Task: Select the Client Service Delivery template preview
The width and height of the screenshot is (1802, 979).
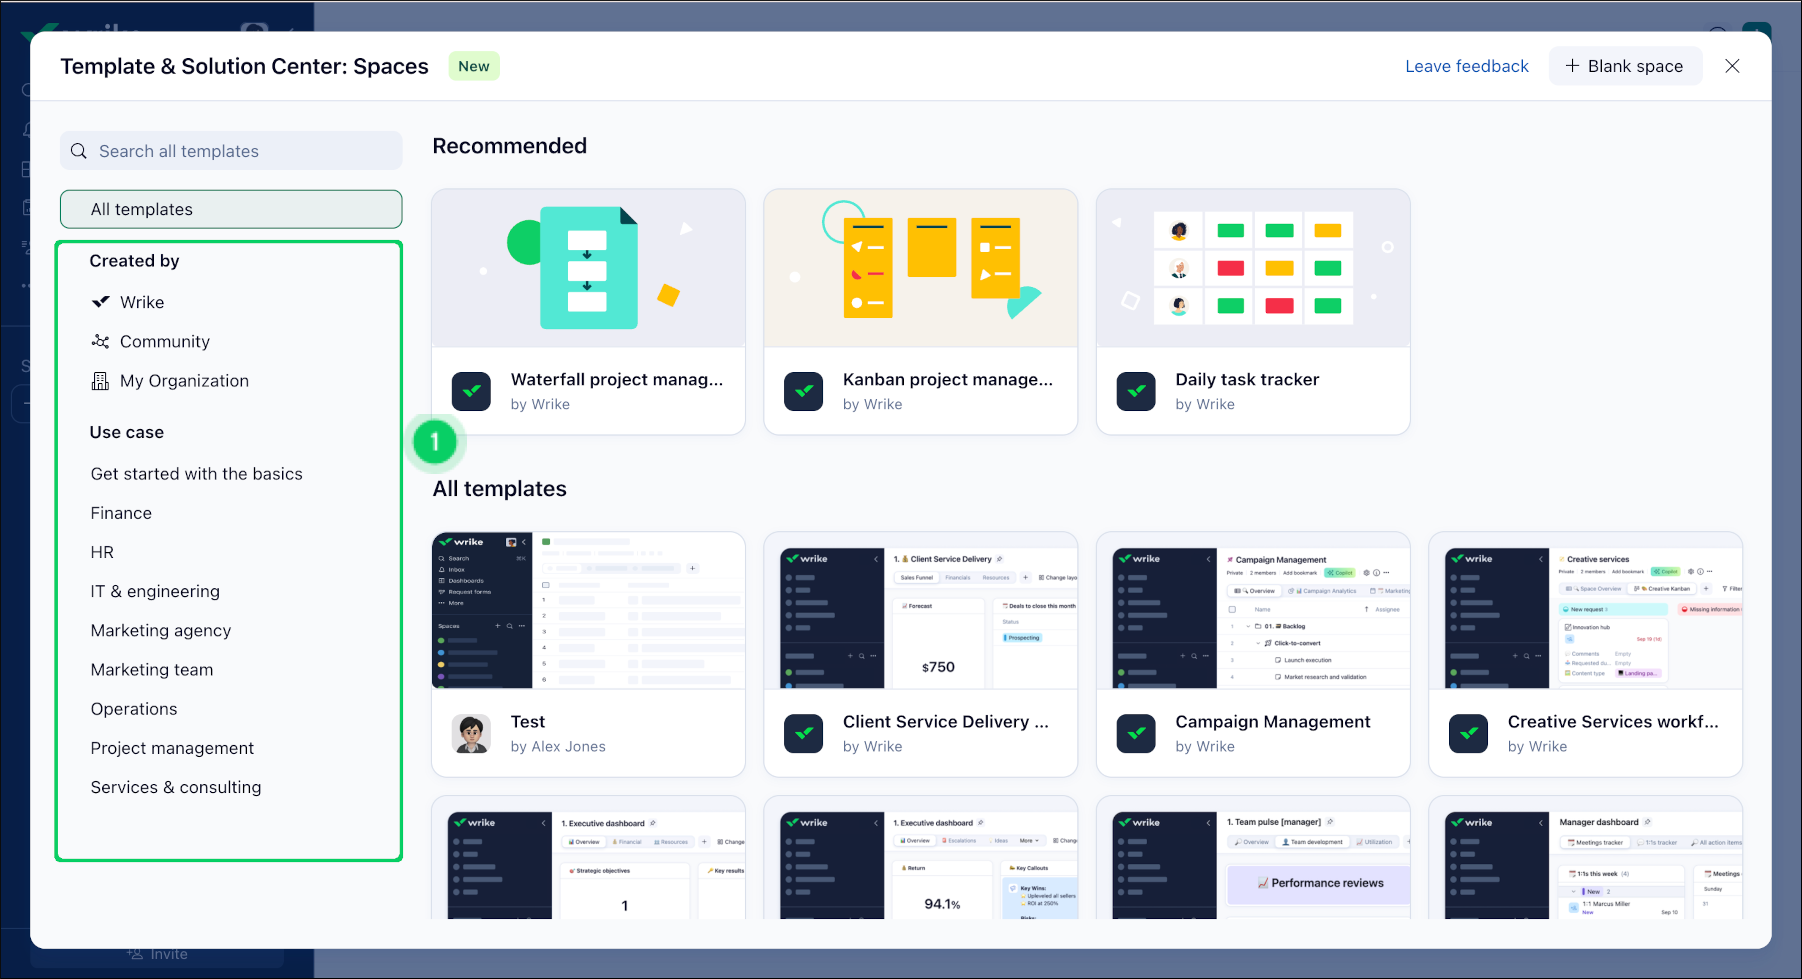Action: tap(920, 612)
